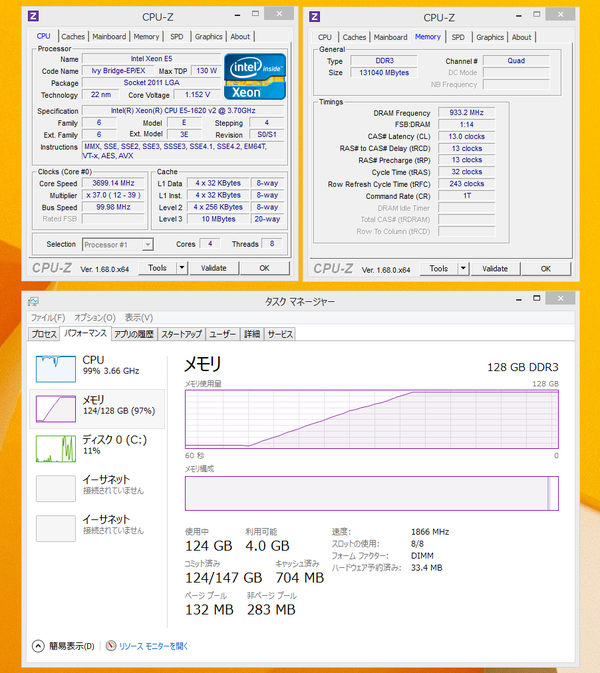Open the Caches tab in right CPU-Z window
600x673 pixels.
pyautogui.click(x=354, y=37)
